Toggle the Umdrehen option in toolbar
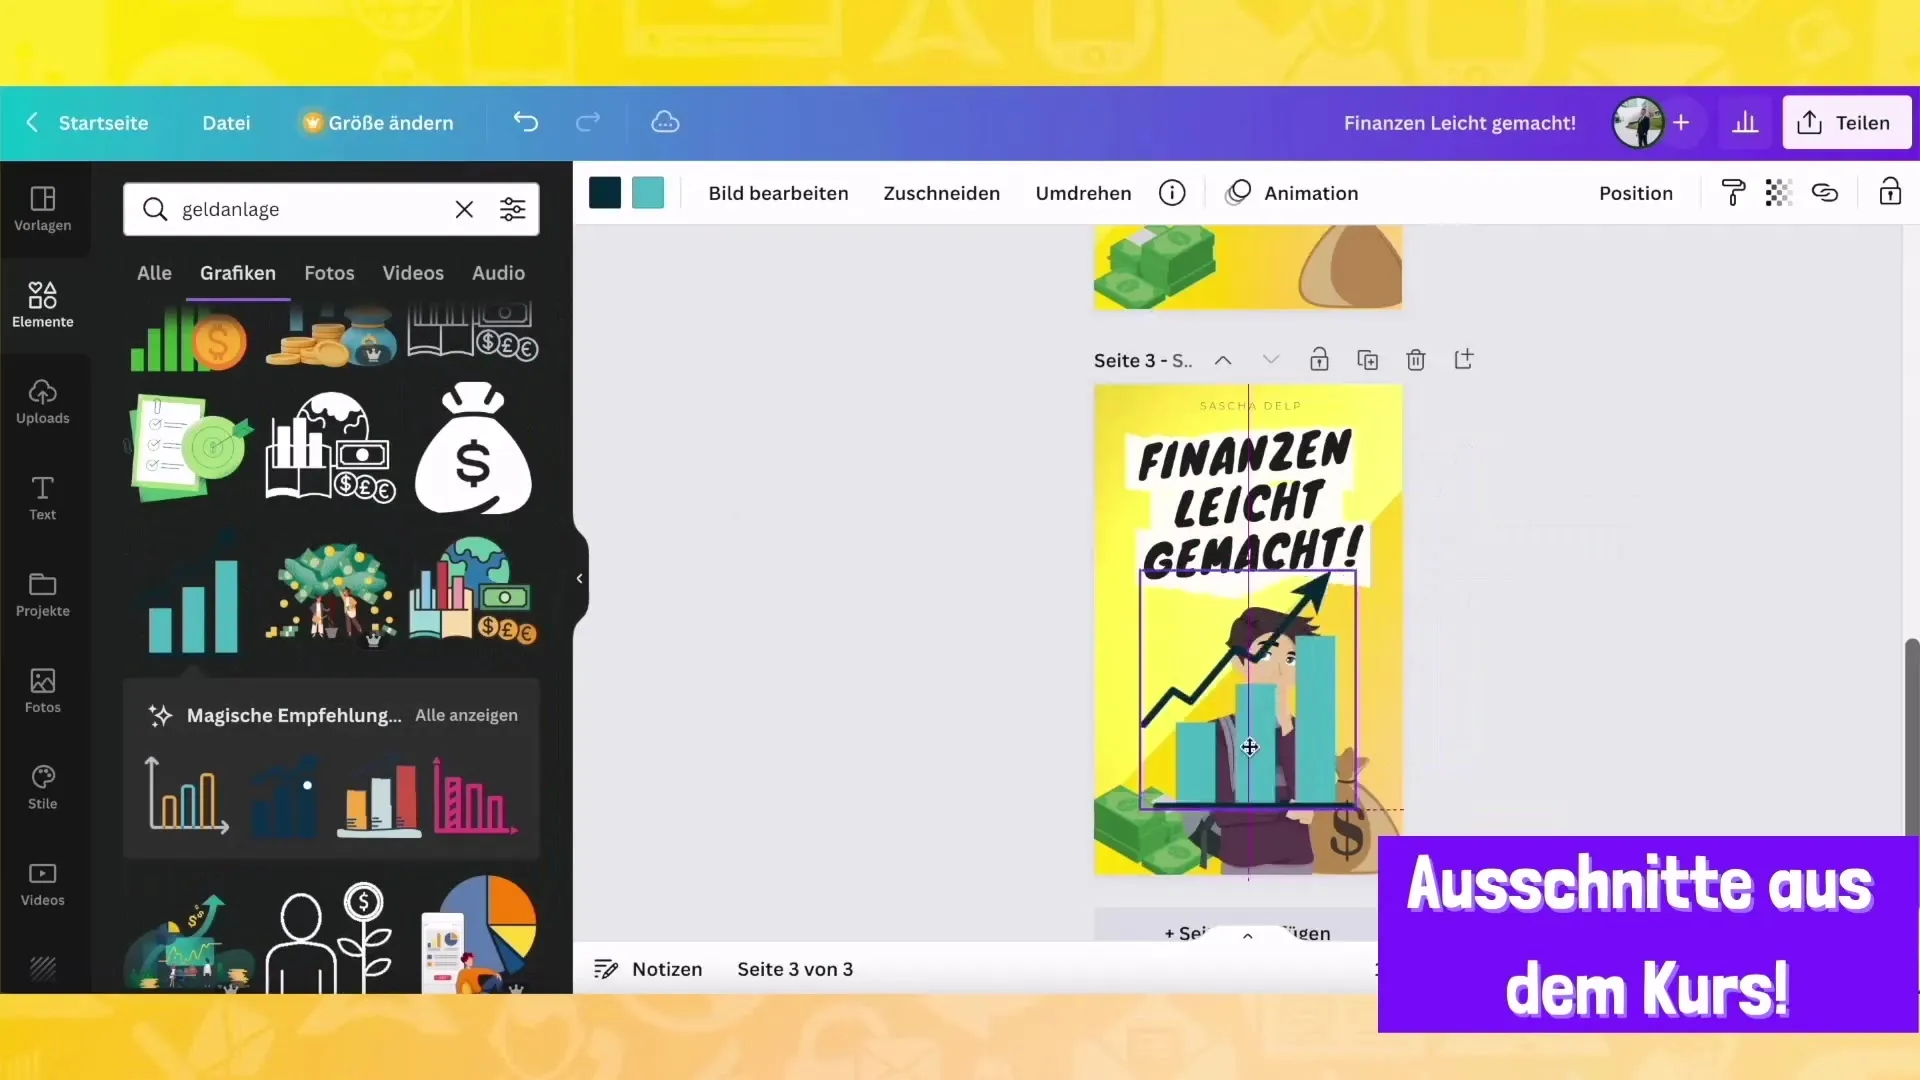1920x1080 pixels. 1083,193
